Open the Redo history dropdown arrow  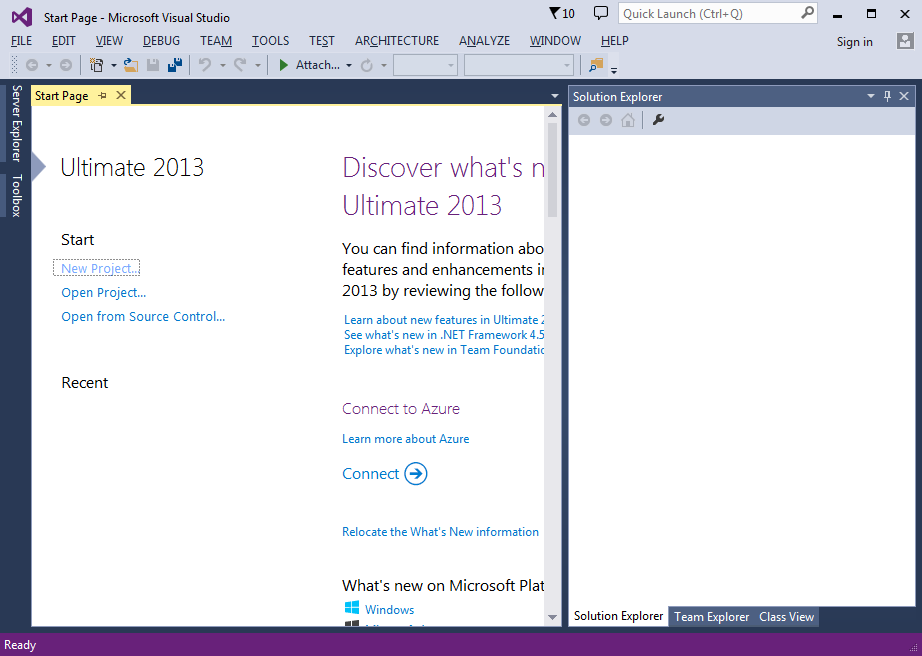(258, 65)
